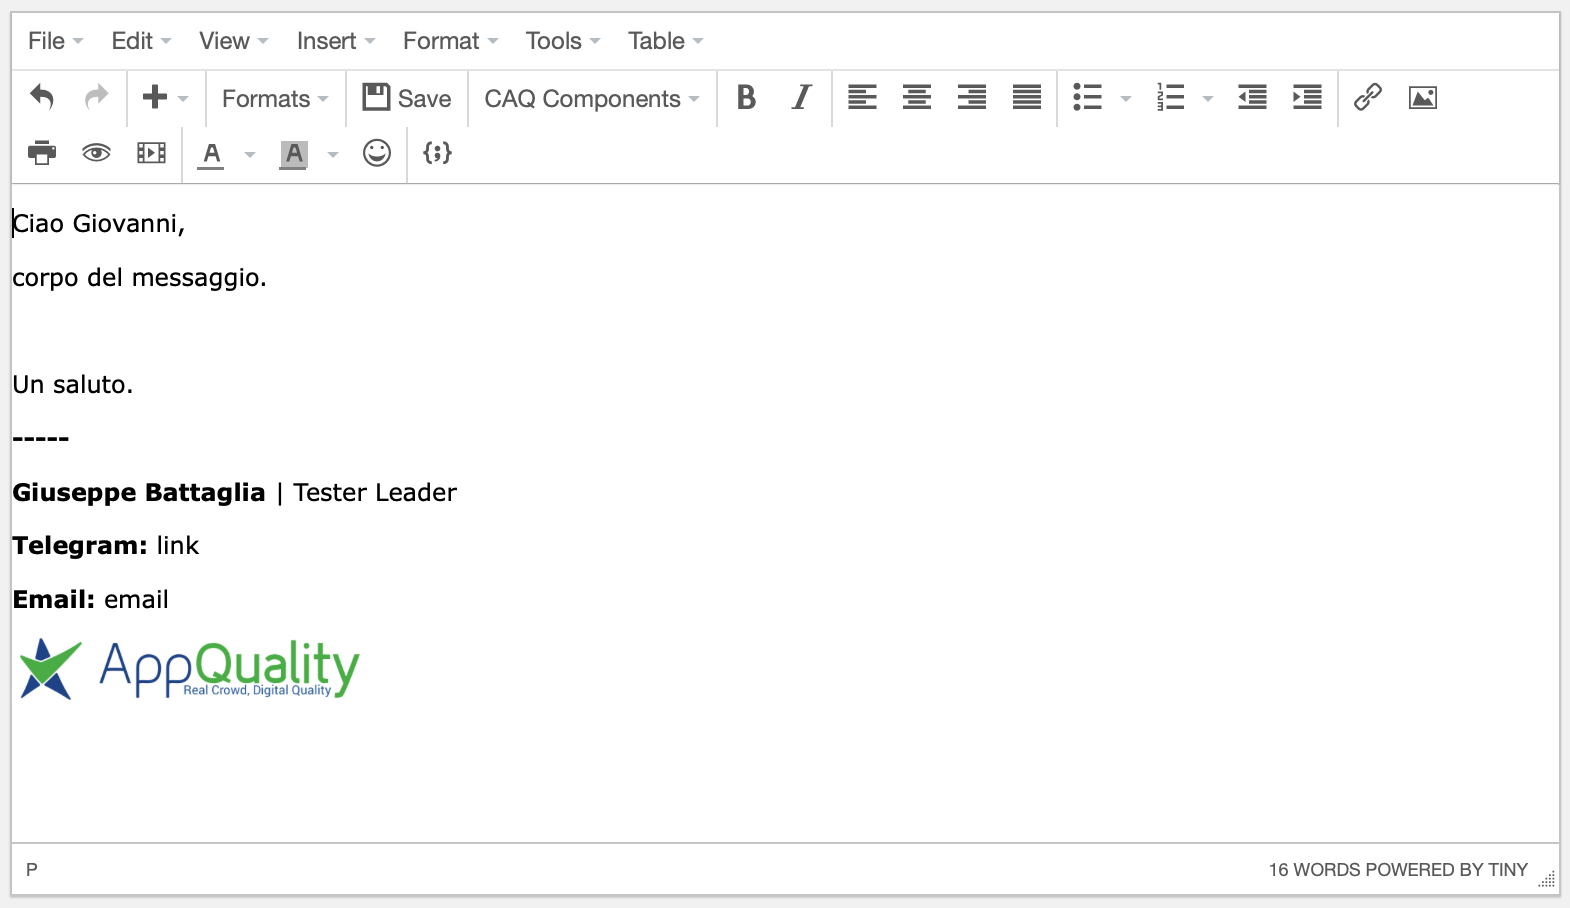This screenshot has width=1570, height=908.
Task: Preview the document with eye icon
Action: (x=96, y=153)
